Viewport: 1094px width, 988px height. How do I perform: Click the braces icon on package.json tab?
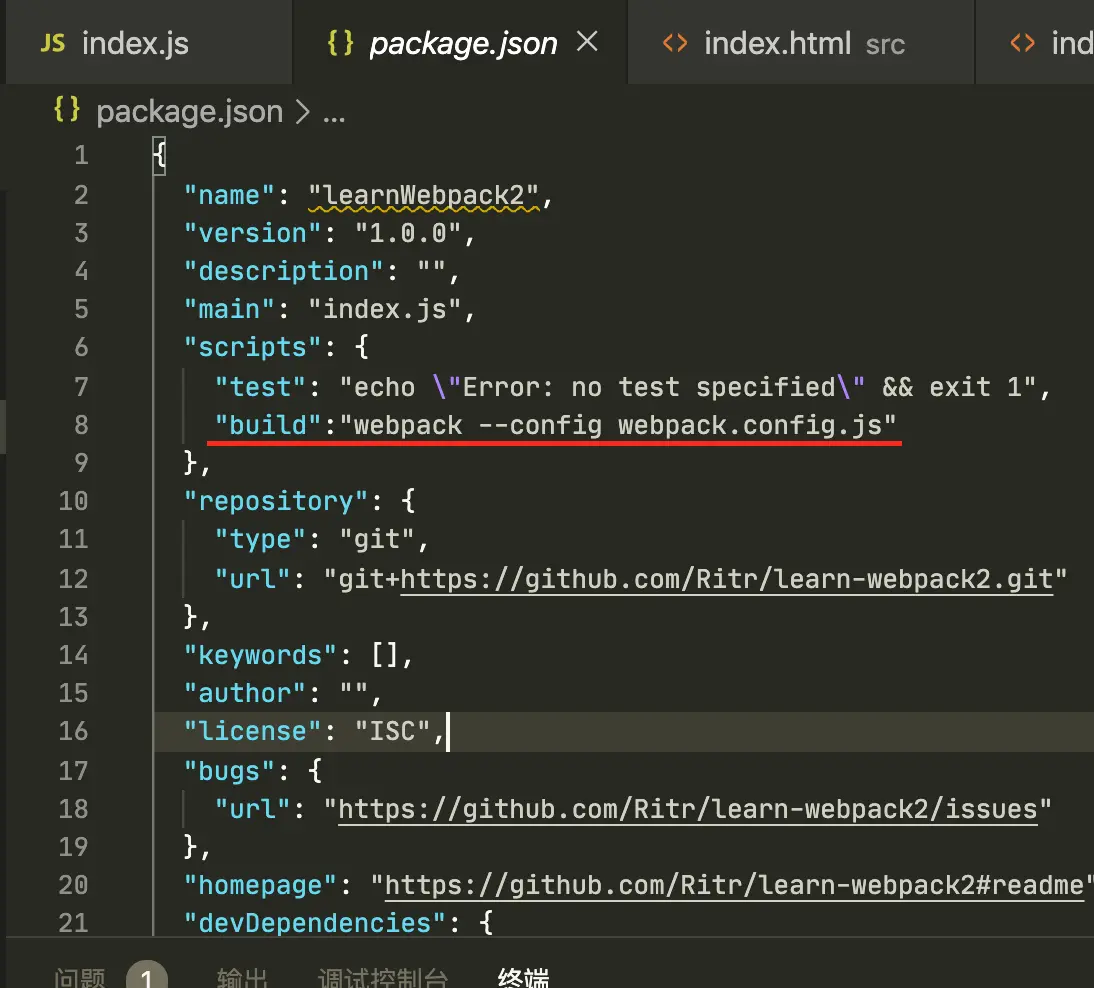click(x=340, y=43)
